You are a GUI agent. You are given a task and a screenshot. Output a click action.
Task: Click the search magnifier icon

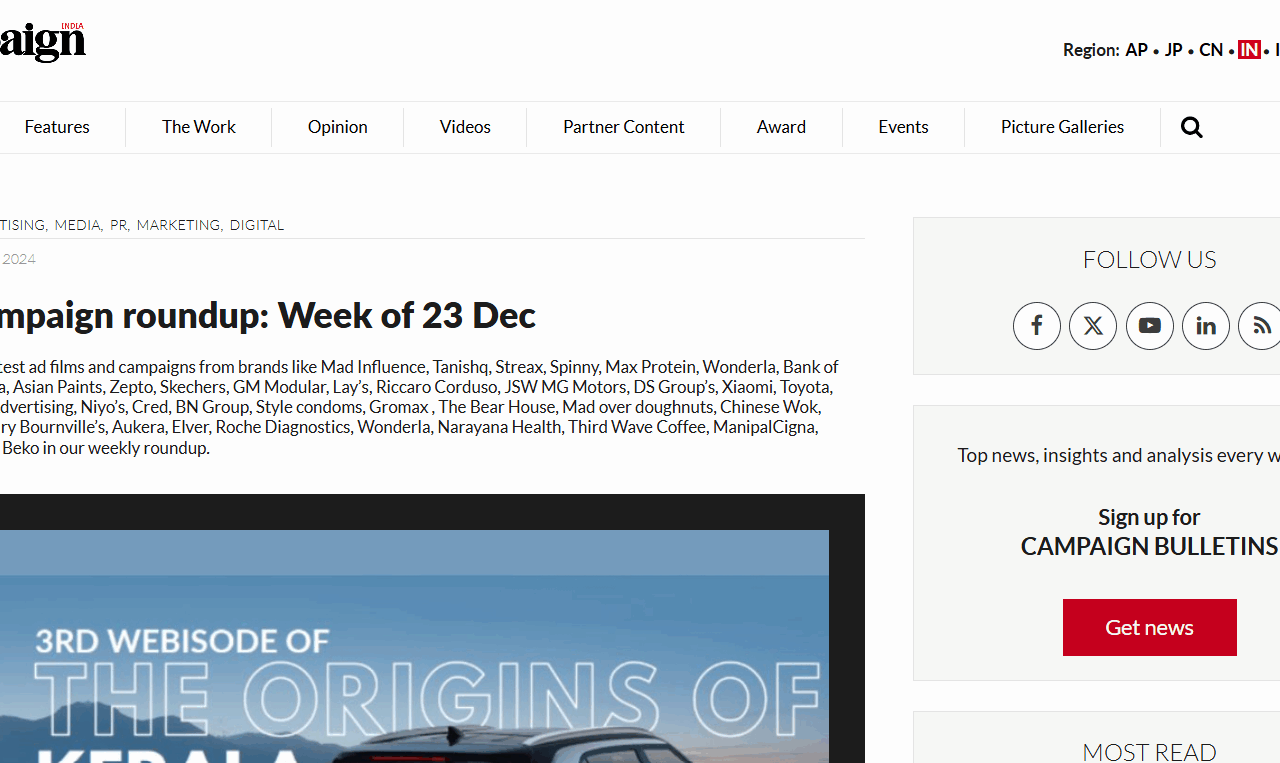[1191, 127]
